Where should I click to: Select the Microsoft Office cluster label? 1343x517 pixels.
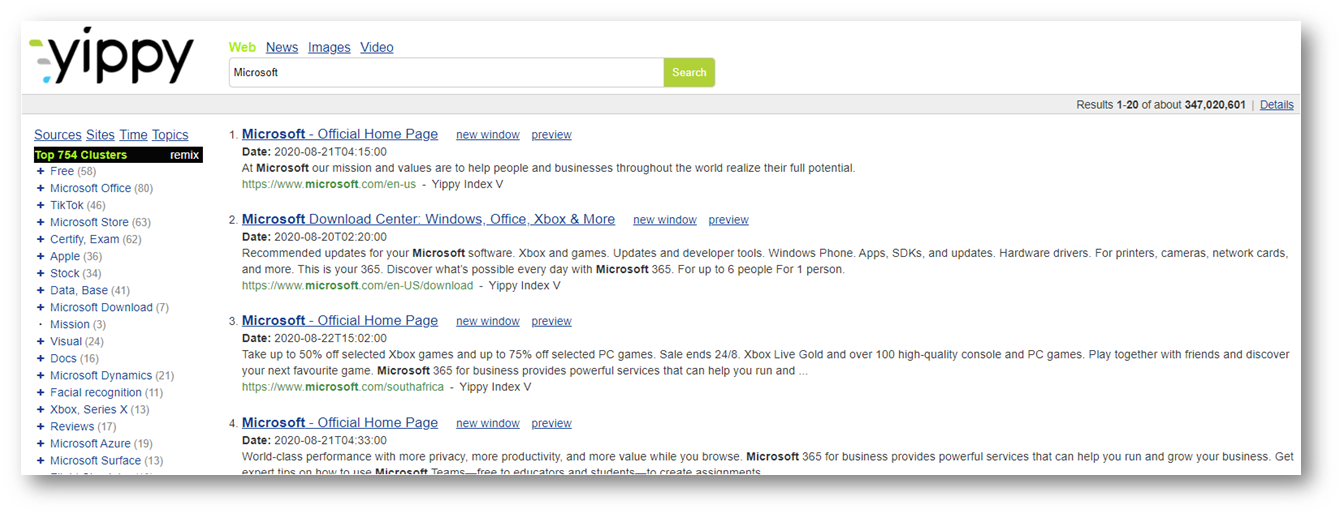coord(91,188)
